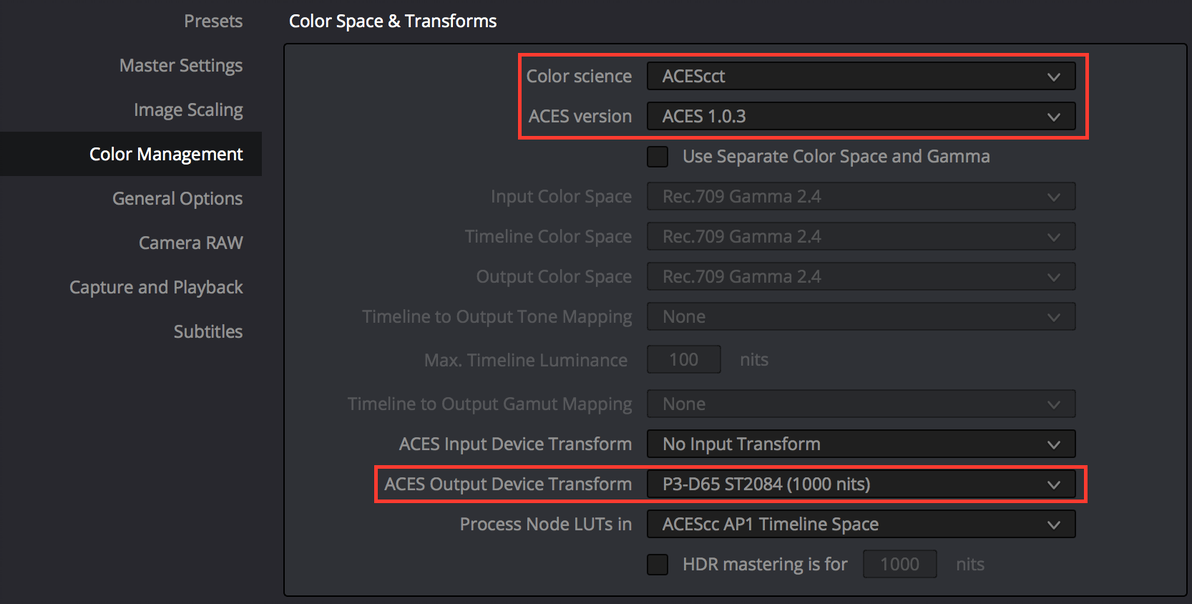Click the HDR mastering nits value field
The height and width of the screenshot is (604, 1192).
[x=899, y=564]
